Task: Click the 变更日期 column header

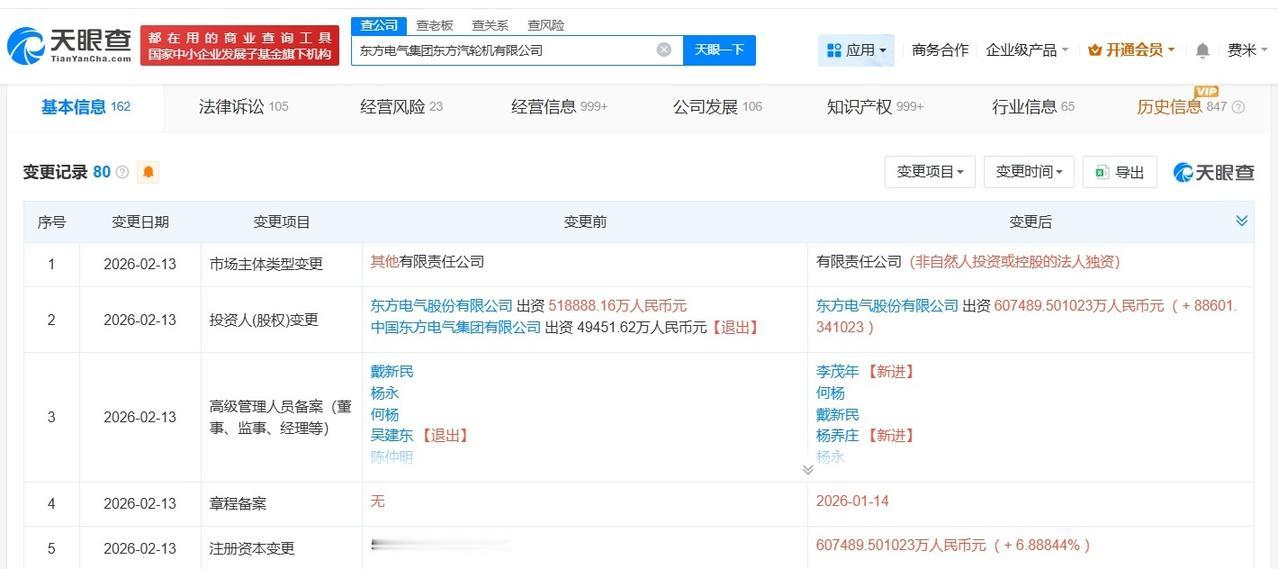Action: tap(140, 222)
